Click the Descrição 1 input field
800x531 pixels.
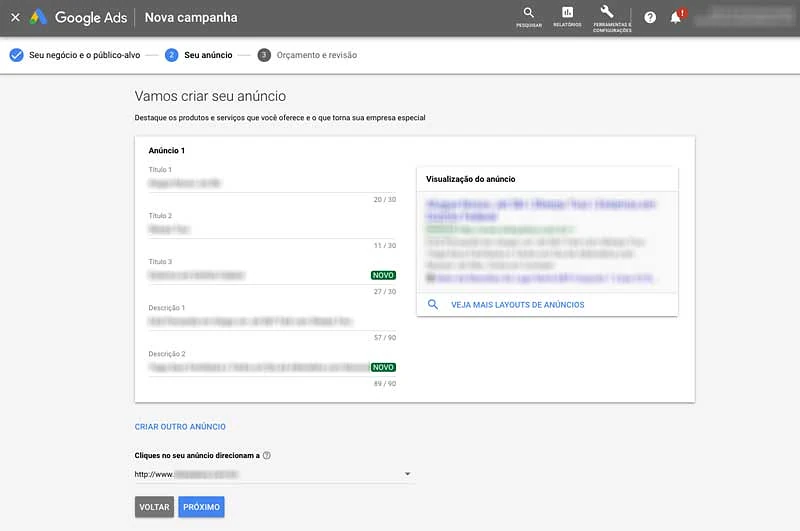272,321
